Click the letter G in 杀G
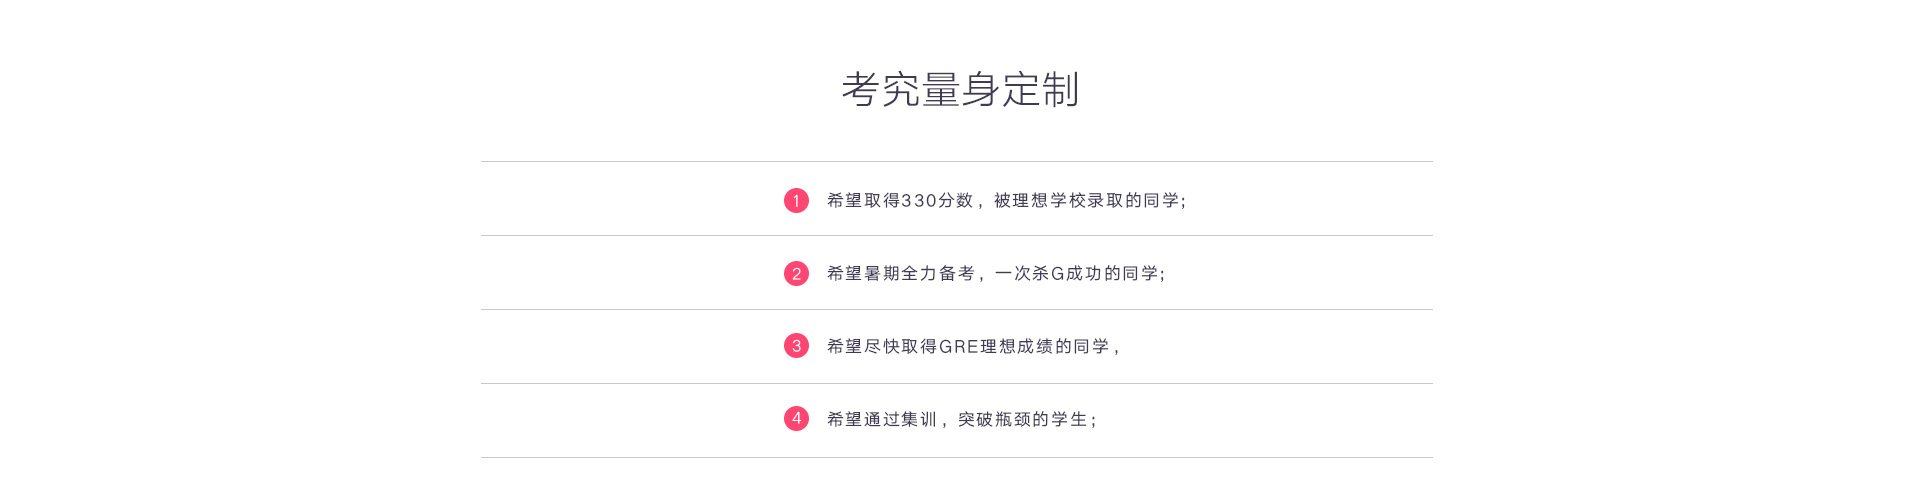Viewport: 1920px width, 502px height. coord(1058,274)
